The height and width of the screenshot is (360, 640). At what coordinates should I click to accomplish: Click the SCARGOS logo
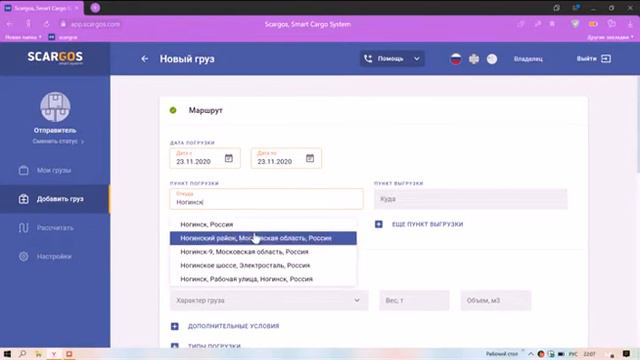55,58
